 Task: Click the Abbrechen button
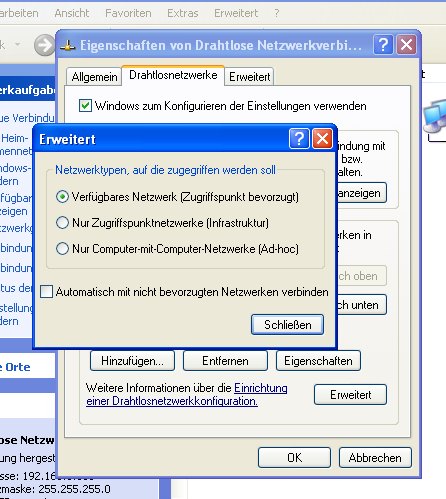[x=375, y=458]
